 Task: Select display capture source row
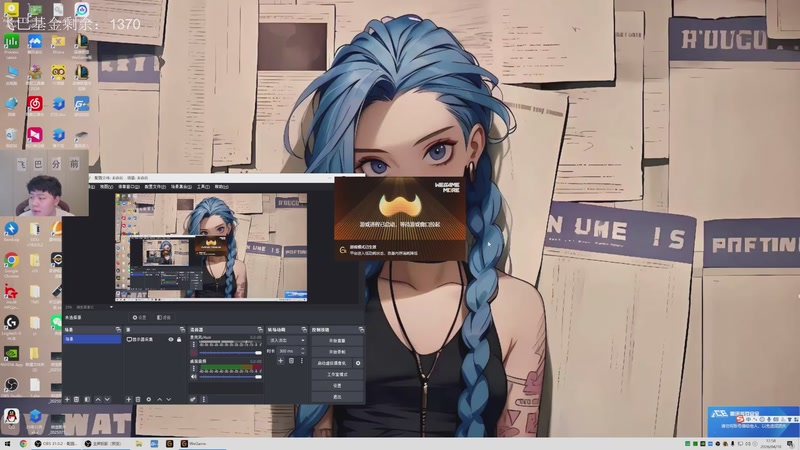tap(155, 339)
